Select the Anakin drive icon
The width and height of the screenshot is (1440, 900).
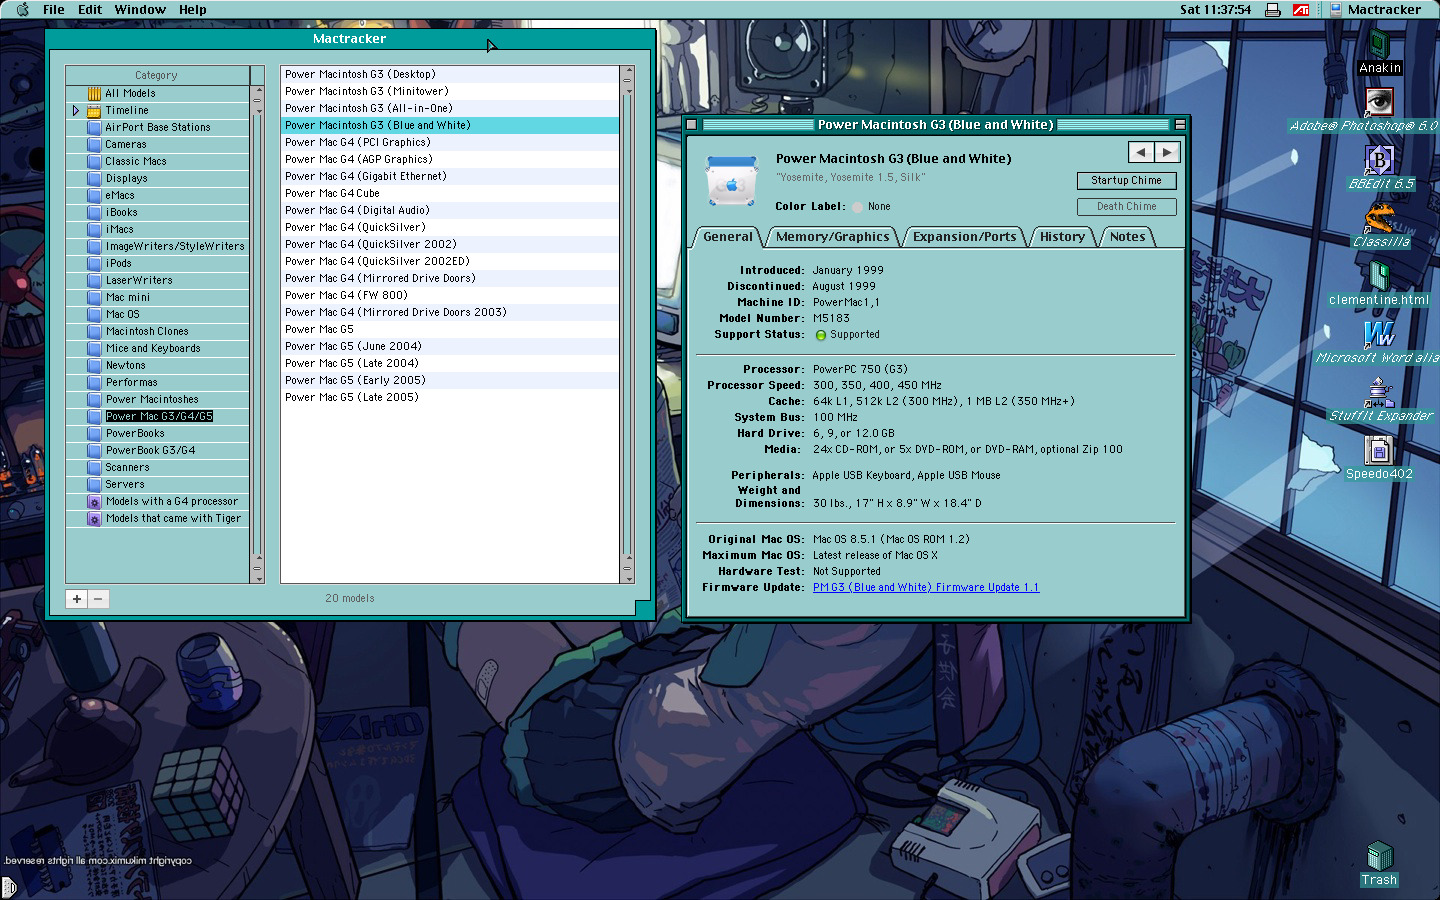[x=1379, y=45]
